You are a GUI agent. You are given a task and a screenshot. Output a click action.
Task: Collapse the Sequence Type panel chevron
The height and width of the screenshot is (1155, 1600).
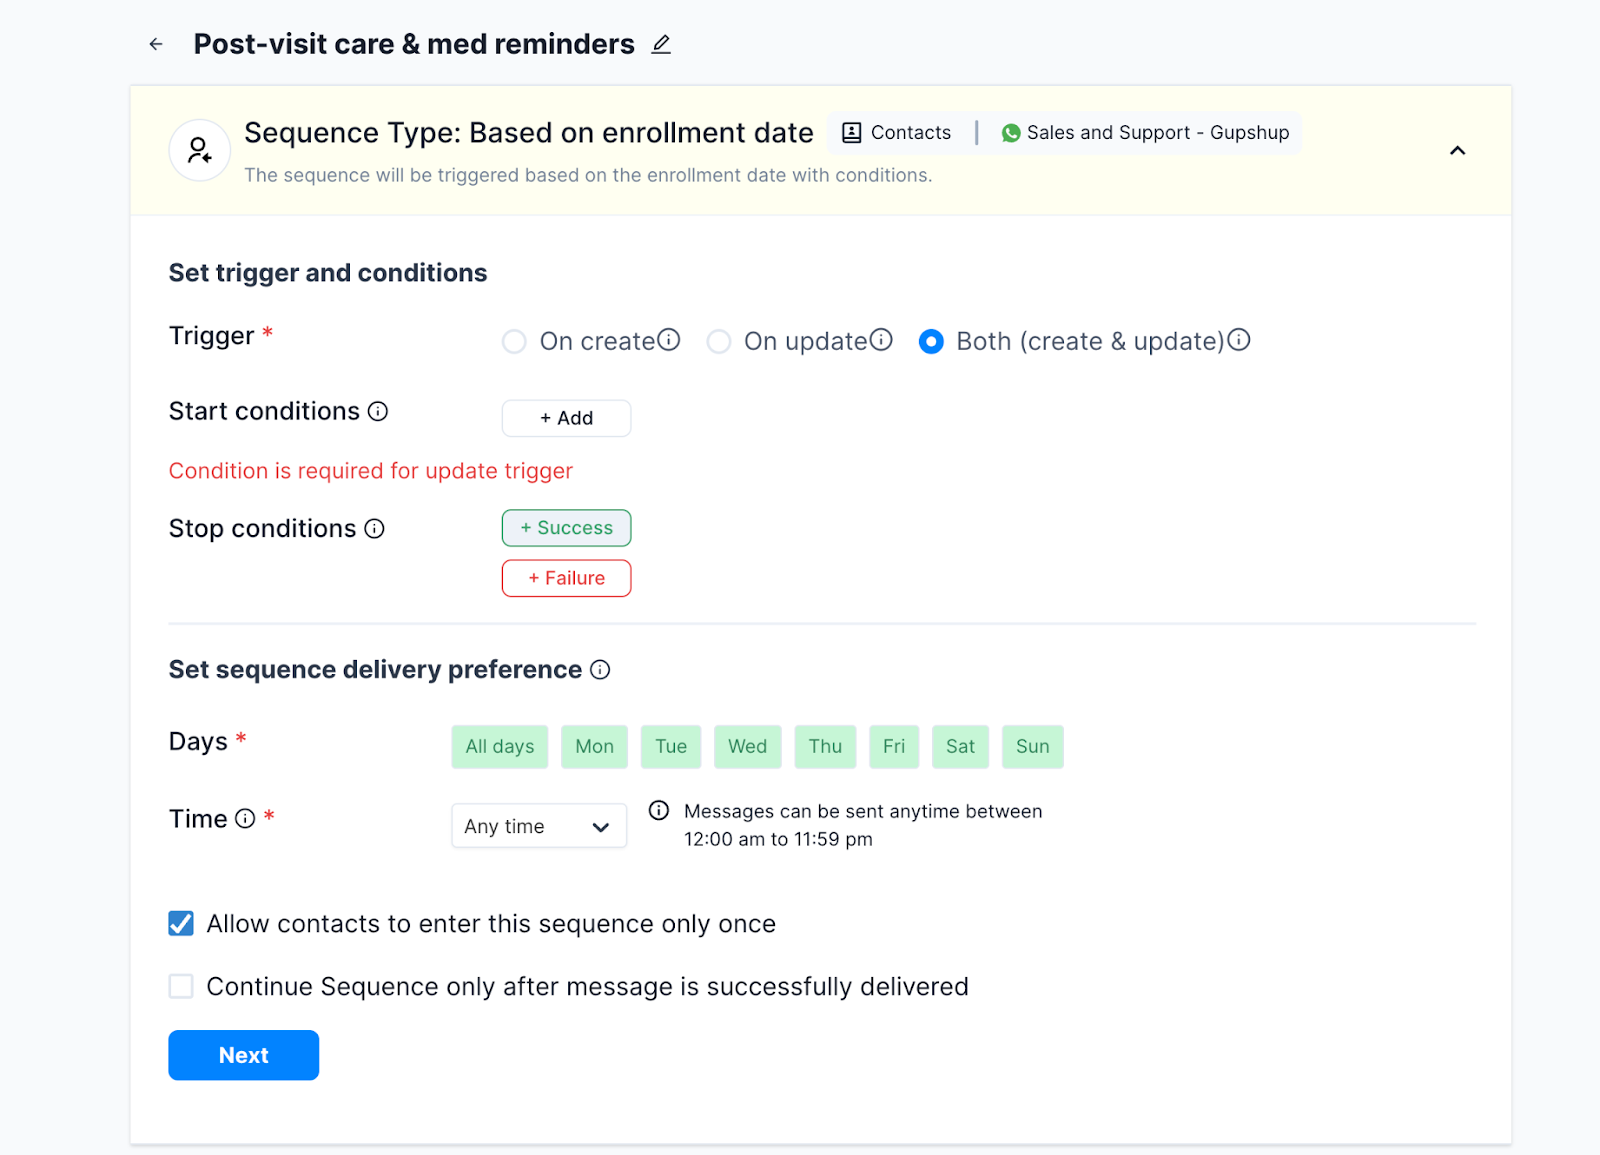1457,151
